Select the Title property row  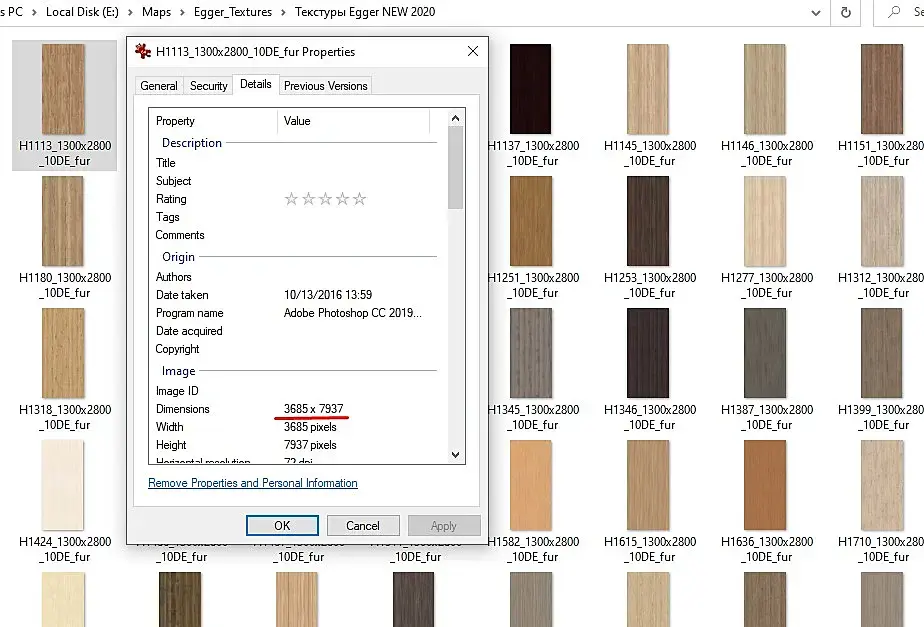pyautogui.click(x=295, y=163)
